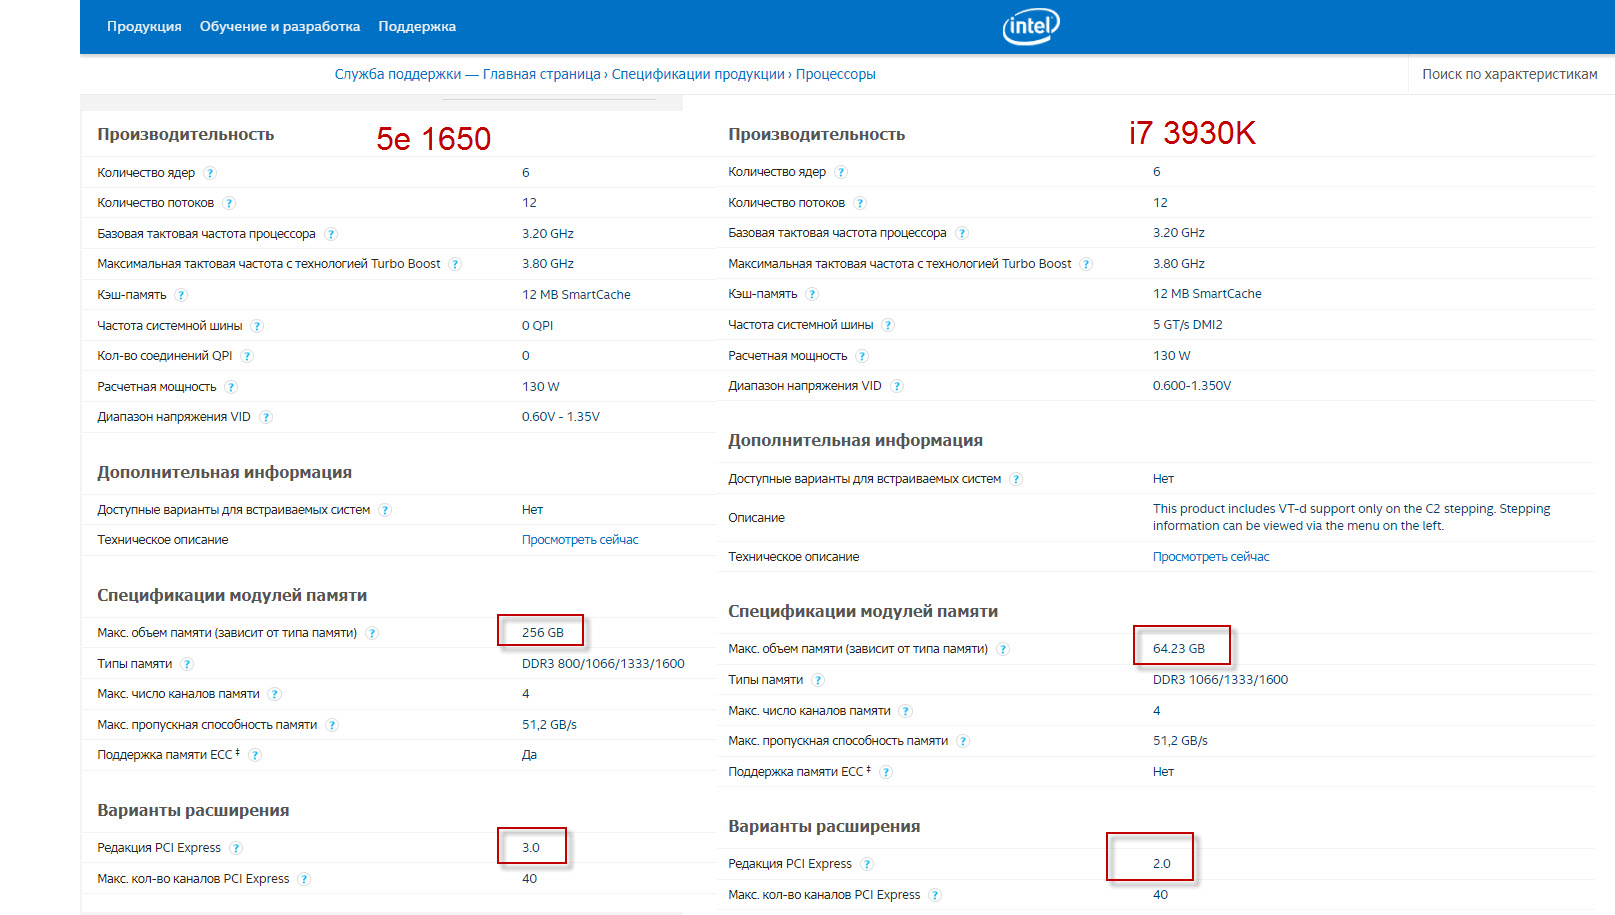The image size is (1615, 915).
Task: Help icon for кол-во каналов PCI Express, right
Action: coord(935,895)
